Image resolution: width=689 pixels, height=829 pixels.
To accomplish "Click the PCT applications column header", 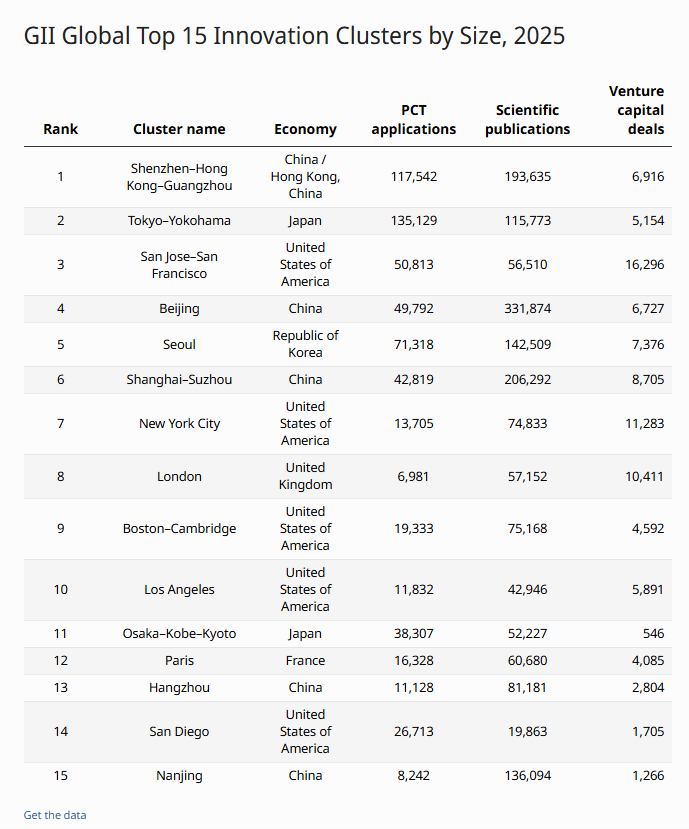I will (414, 119).
